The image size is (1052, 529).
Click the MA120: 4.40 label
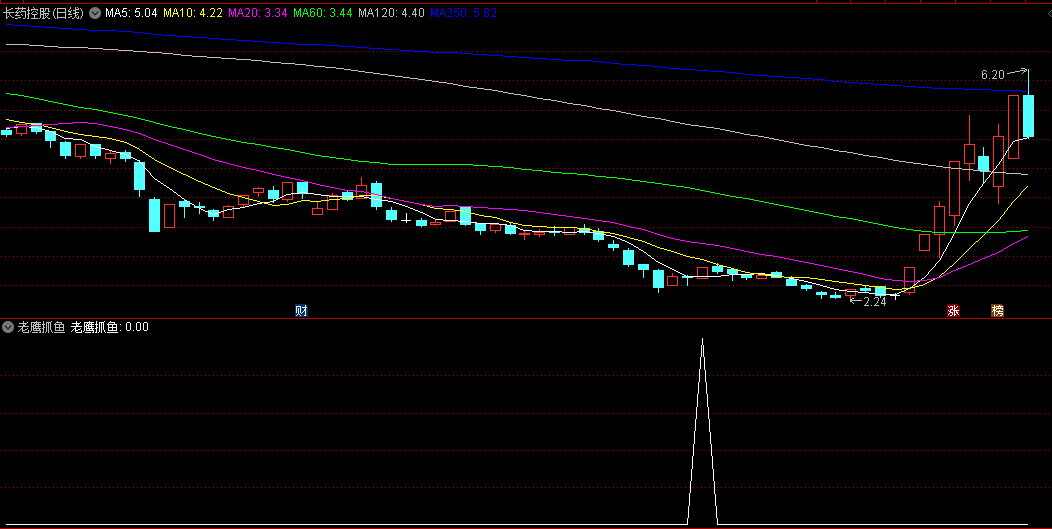coord(391,13)
